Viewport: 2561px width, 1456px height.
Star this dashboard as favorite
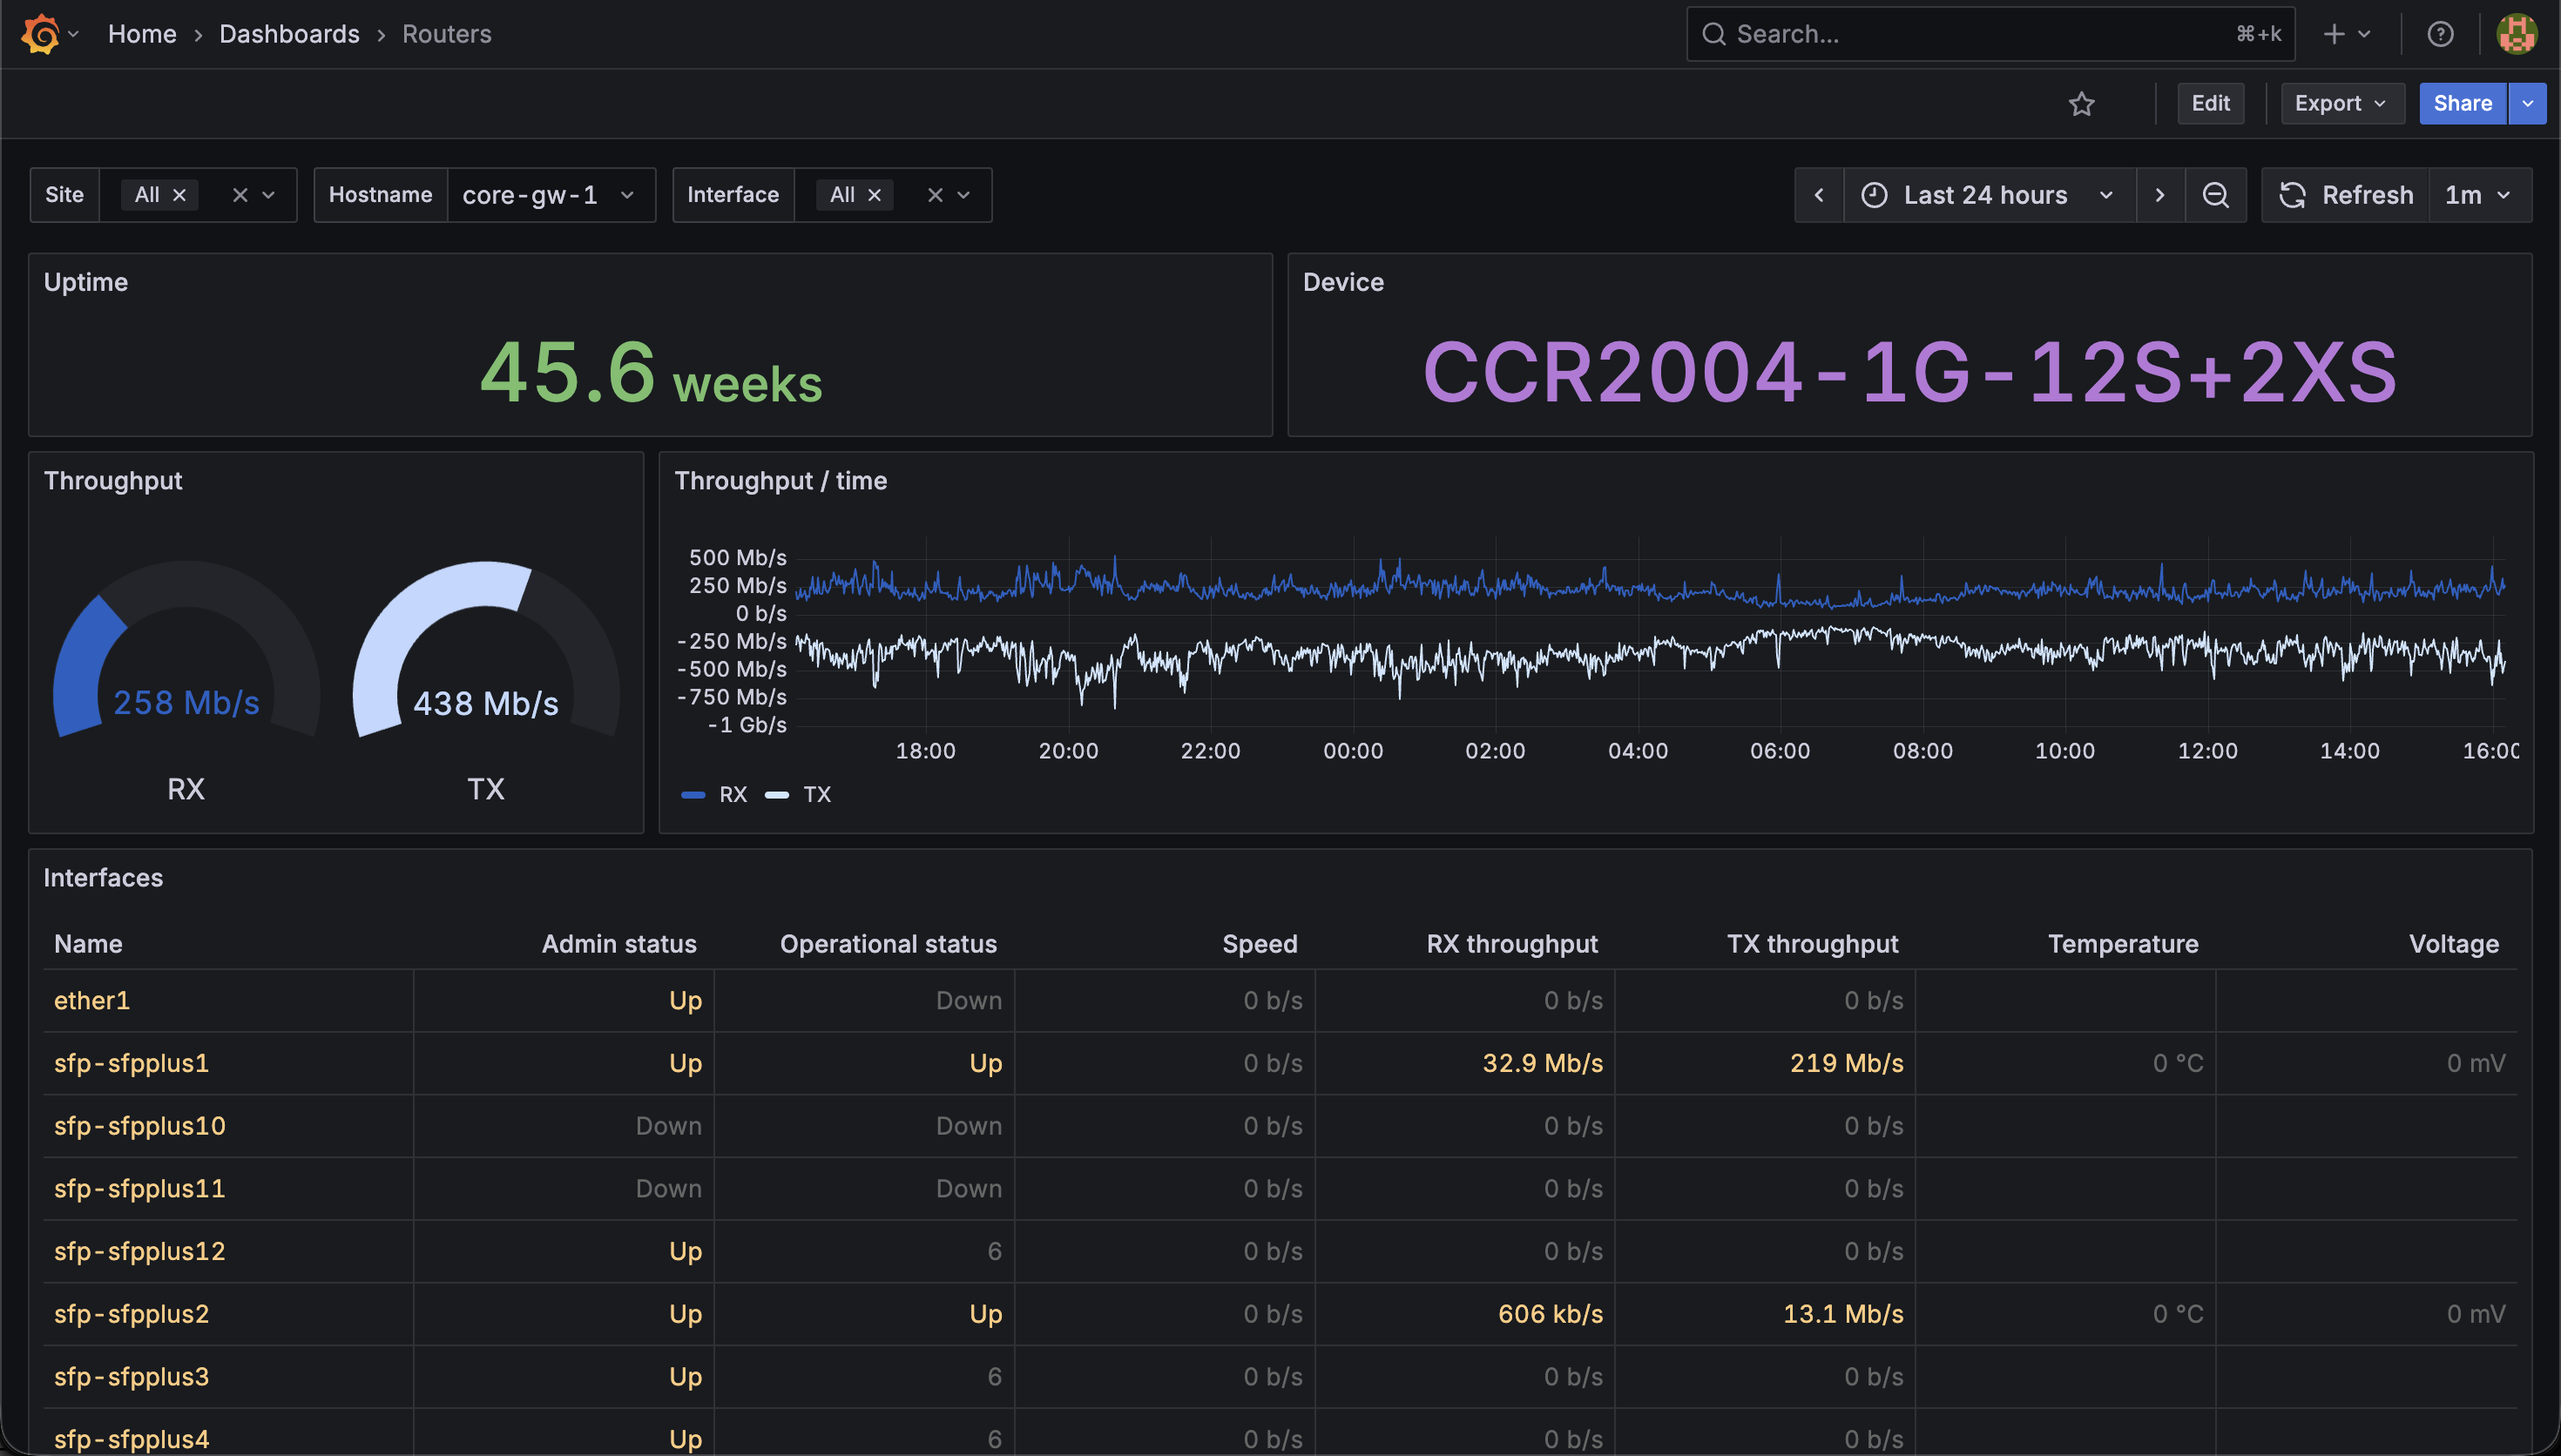2081,103
